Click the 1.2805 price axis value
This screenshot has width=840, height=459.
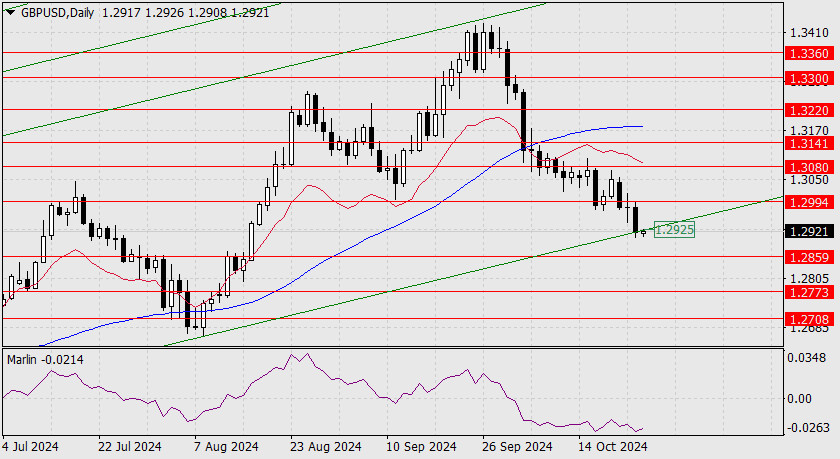(x=809, y=279)
